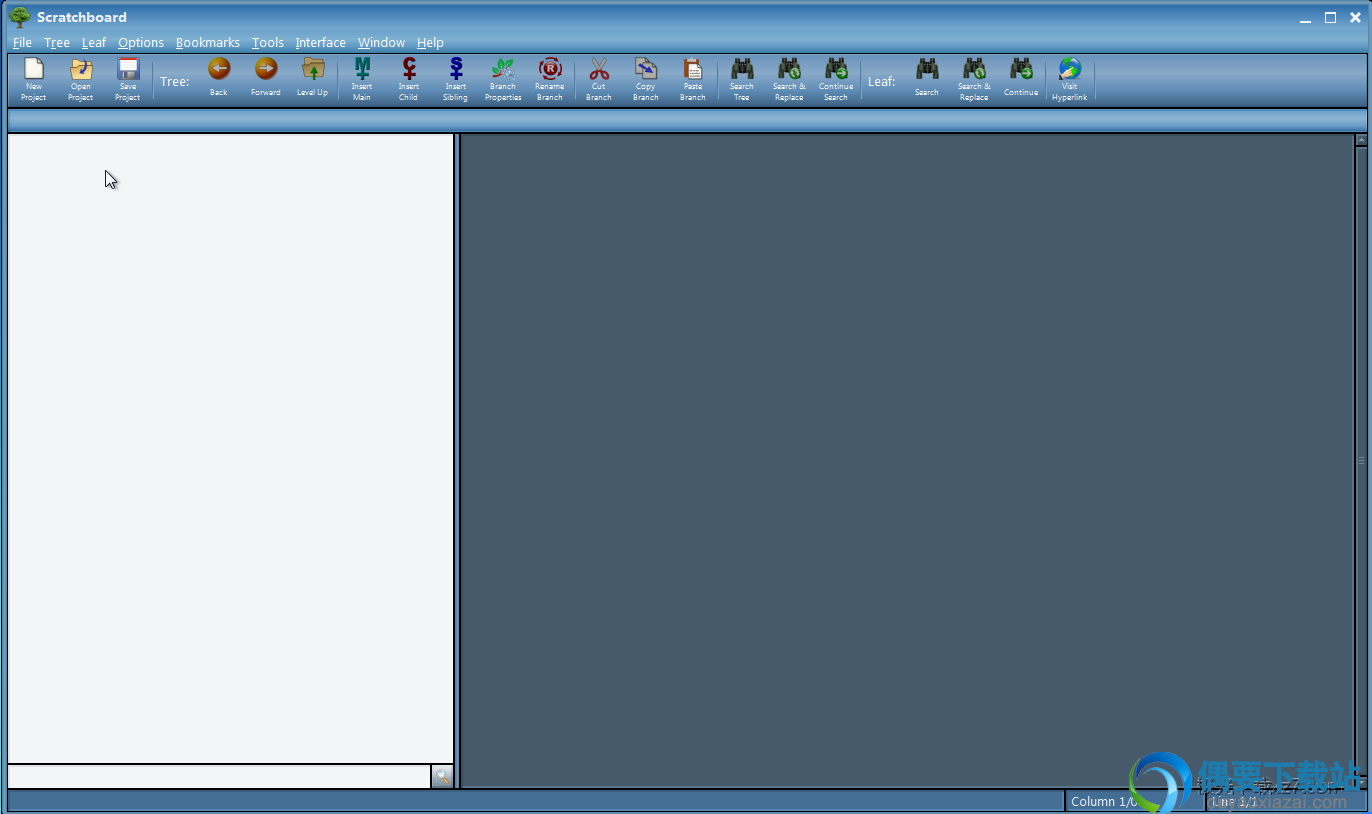Click the editor's scroll up arrow
1372x814 pixels.
[x=1361, y=140]
